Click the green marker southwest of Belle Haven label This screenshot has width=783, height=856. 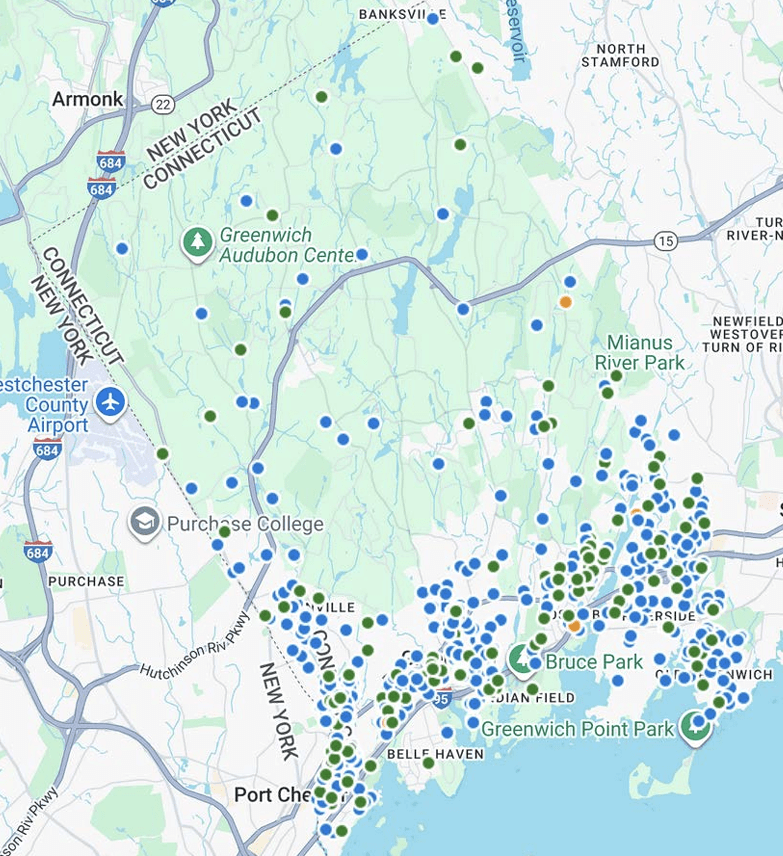(371, 765)
